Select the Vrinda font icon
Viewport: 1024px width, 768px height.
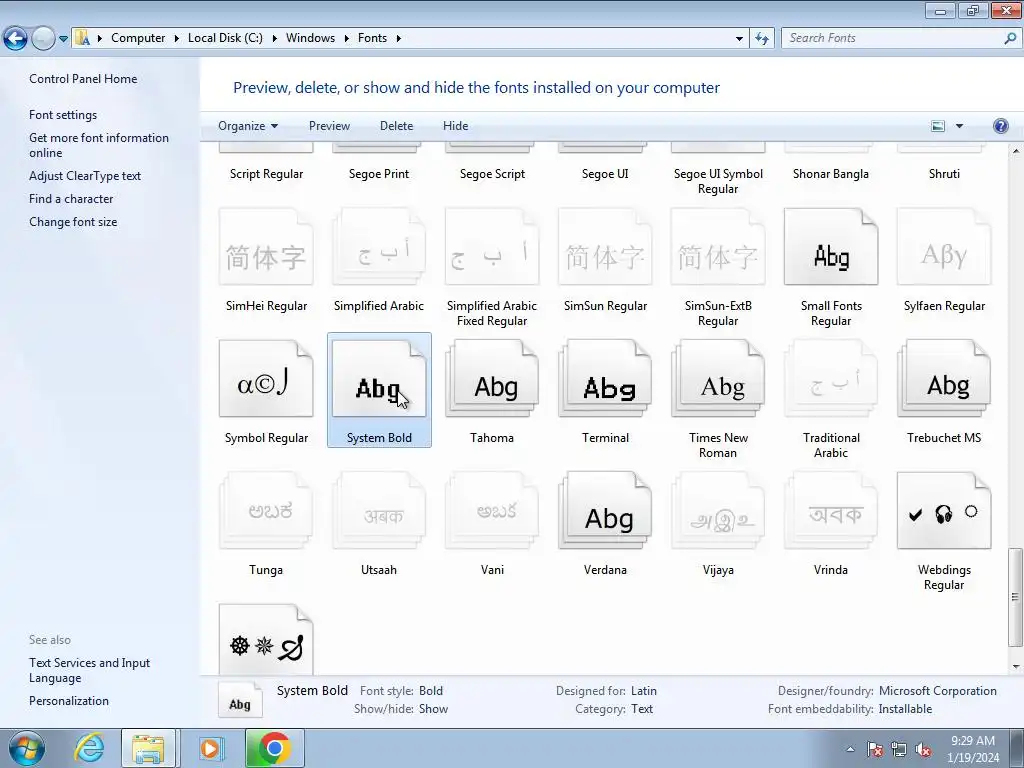coord(831,511)
